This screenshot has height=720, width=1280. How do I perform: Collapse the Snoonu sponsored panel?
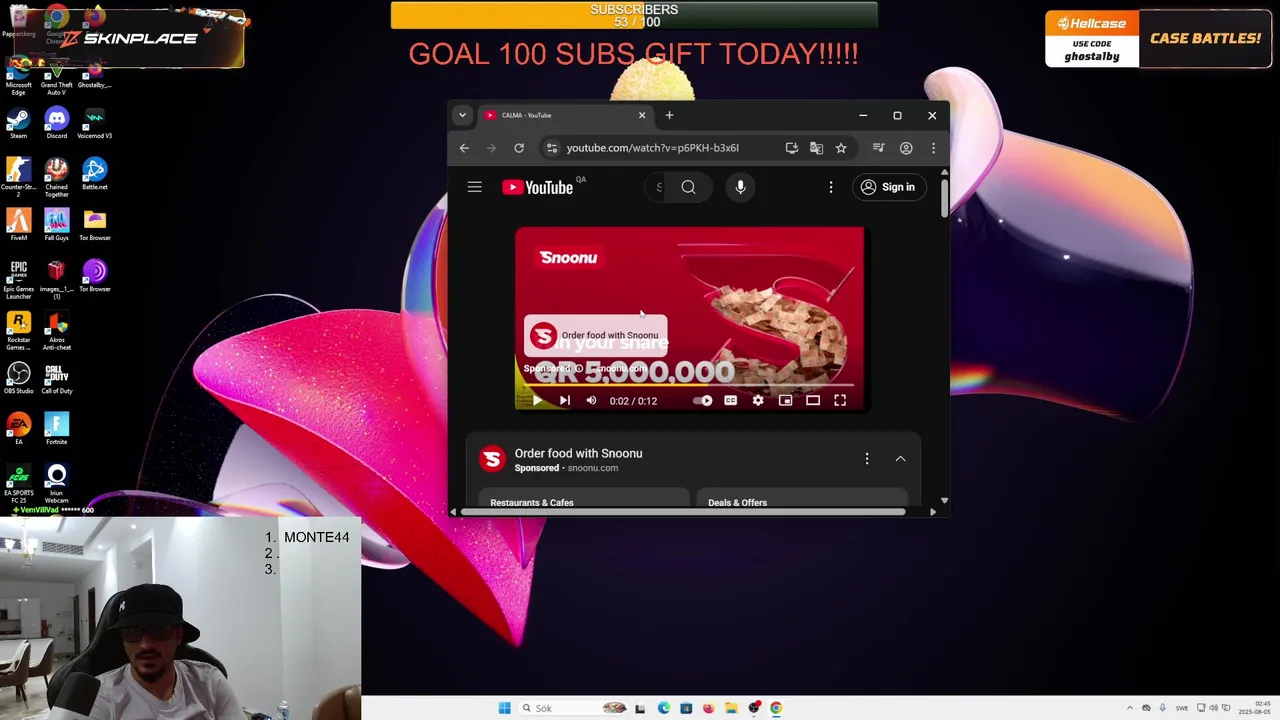[900, 459]
